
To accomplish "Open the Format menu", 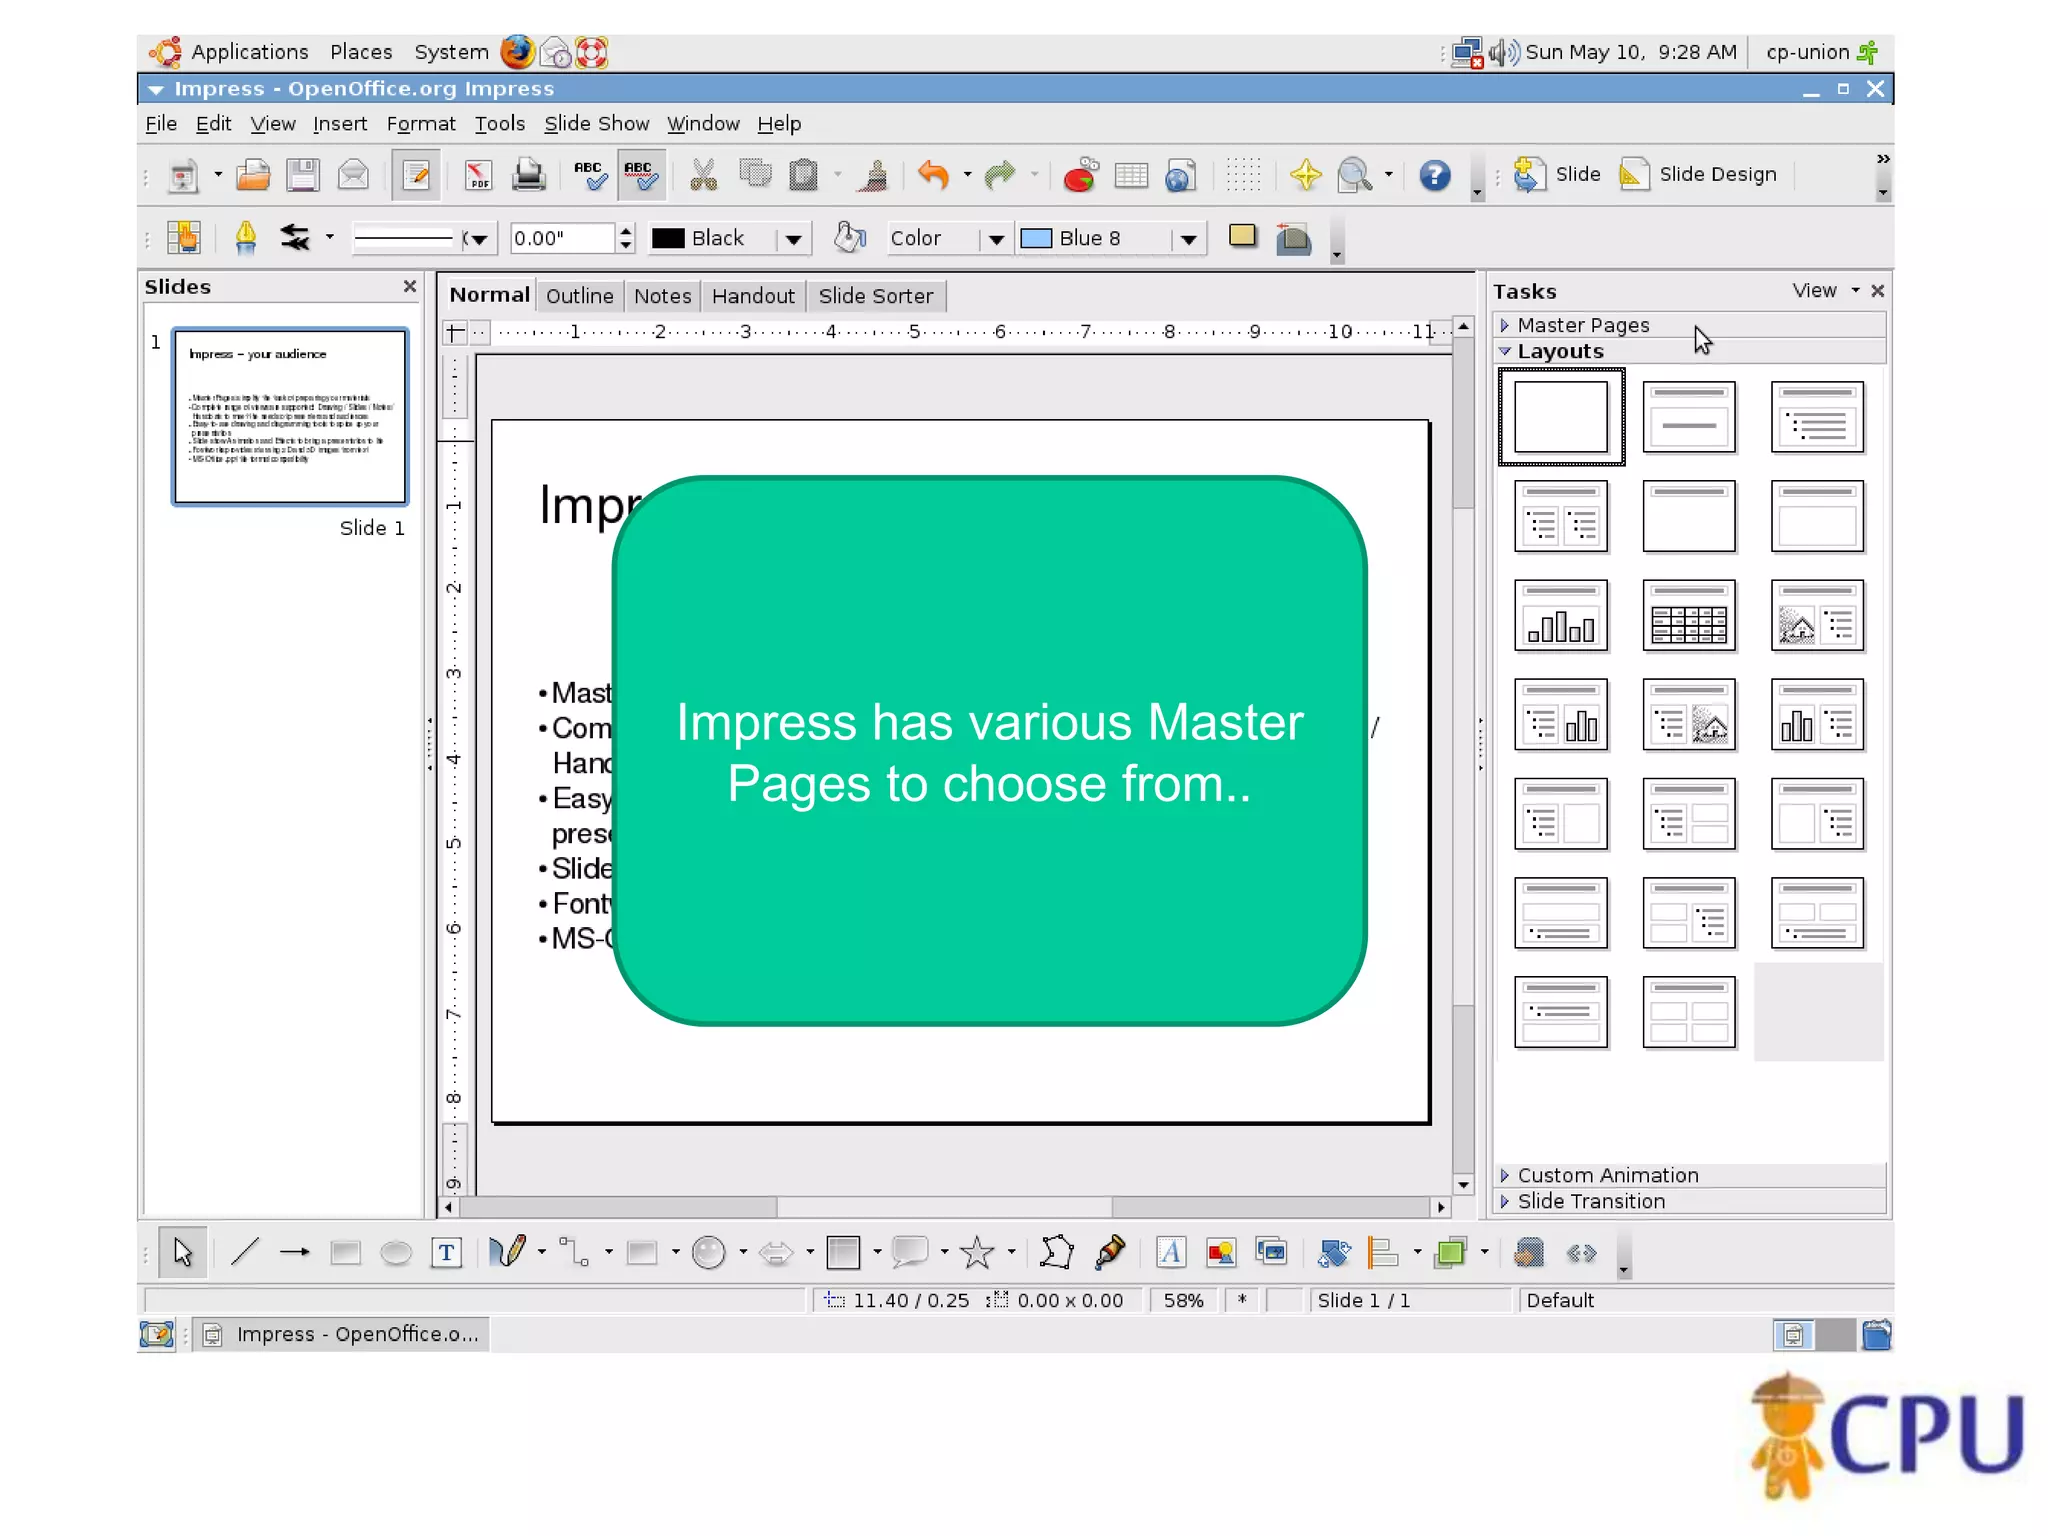I will tap(421, 124).
